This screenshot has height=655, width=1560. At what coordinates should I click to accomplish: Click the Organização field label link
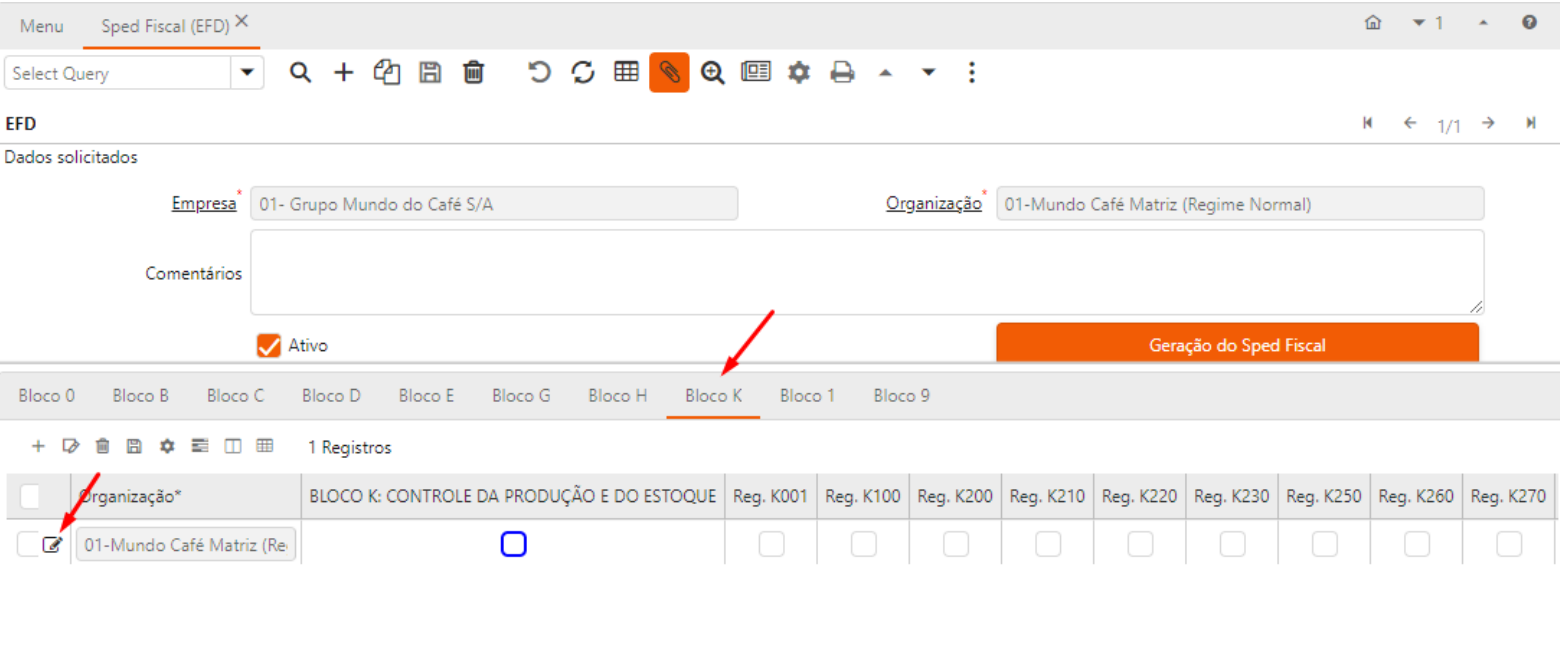934,203
